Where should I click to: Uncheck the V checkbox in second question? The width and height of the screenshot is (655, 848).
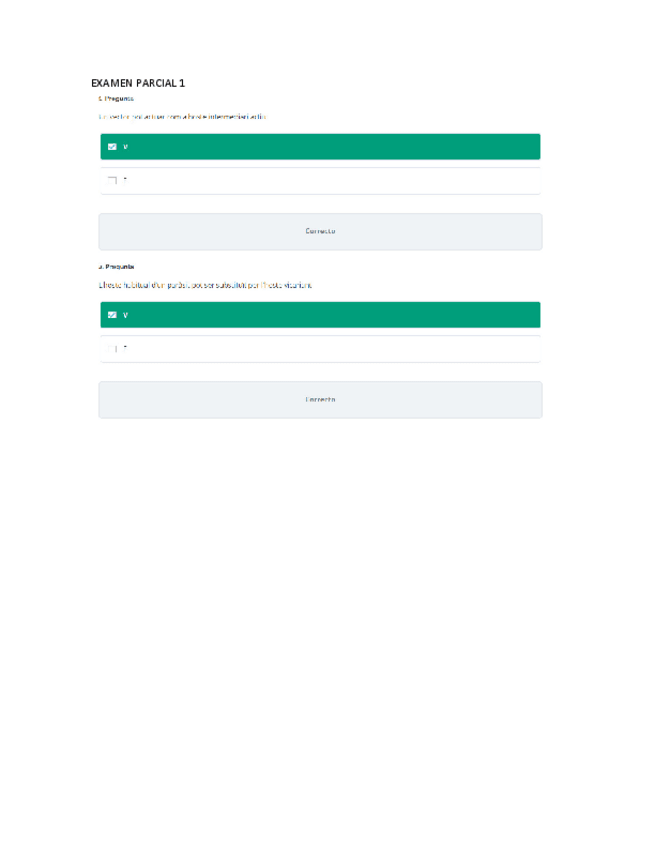point(112,315)
